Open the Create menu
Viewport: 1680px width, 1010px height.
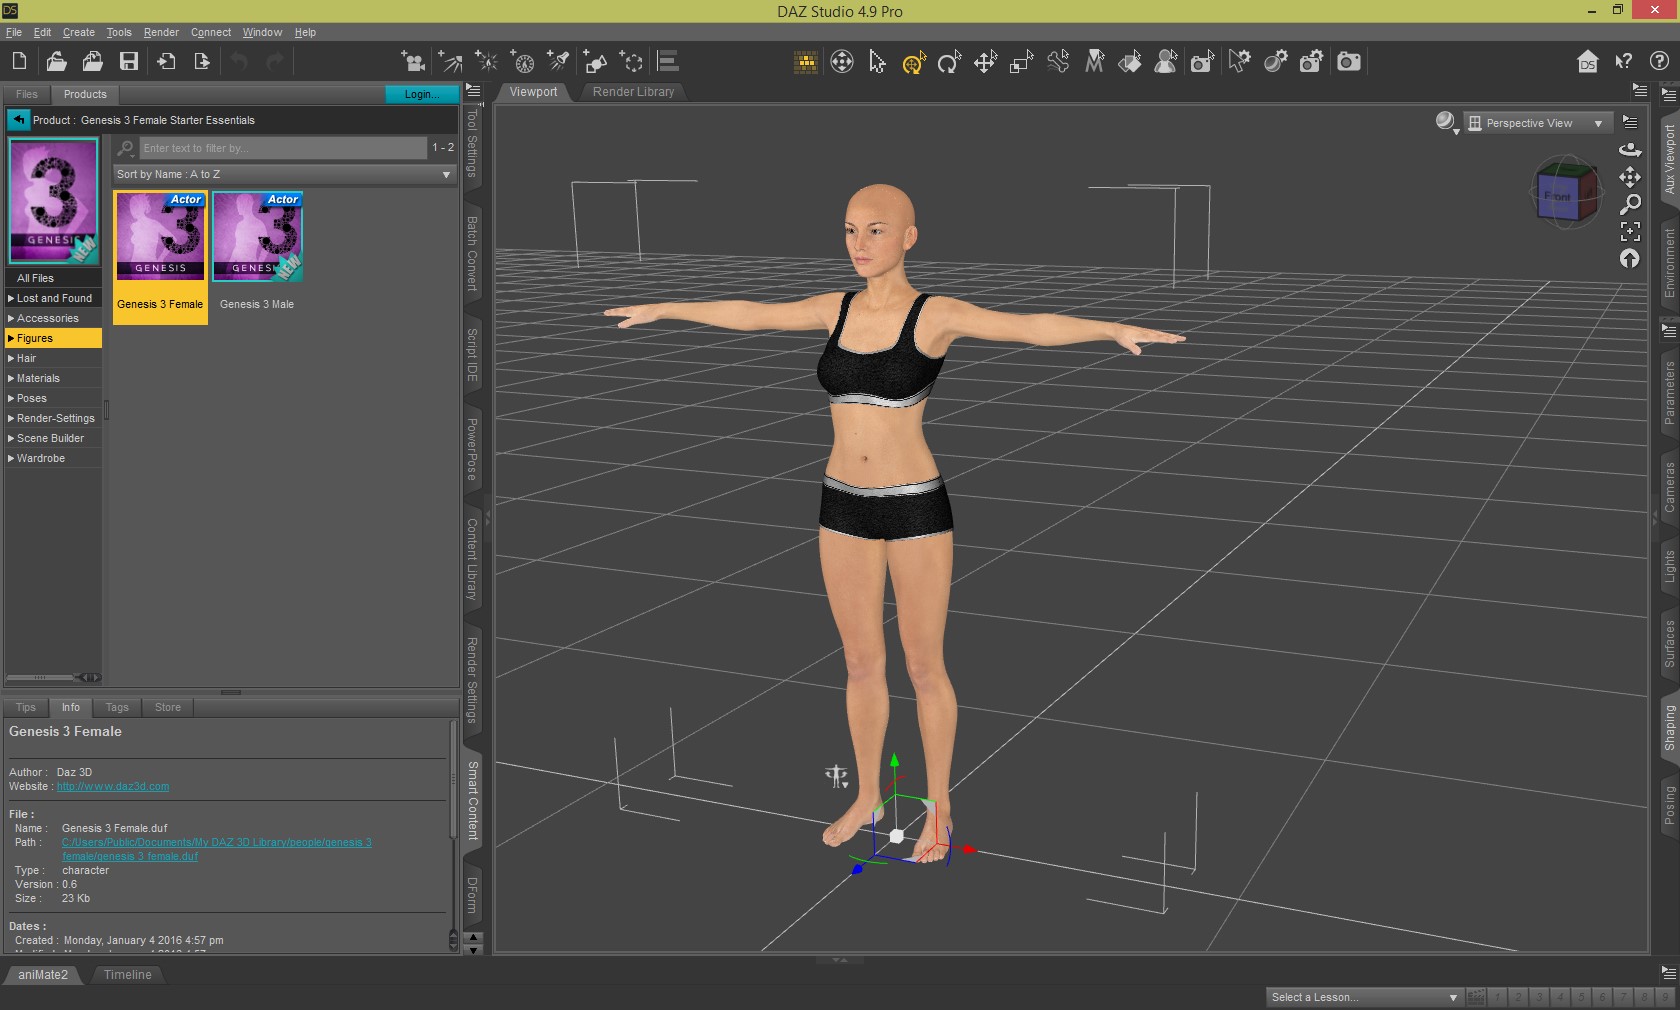(x=79, y=32)
